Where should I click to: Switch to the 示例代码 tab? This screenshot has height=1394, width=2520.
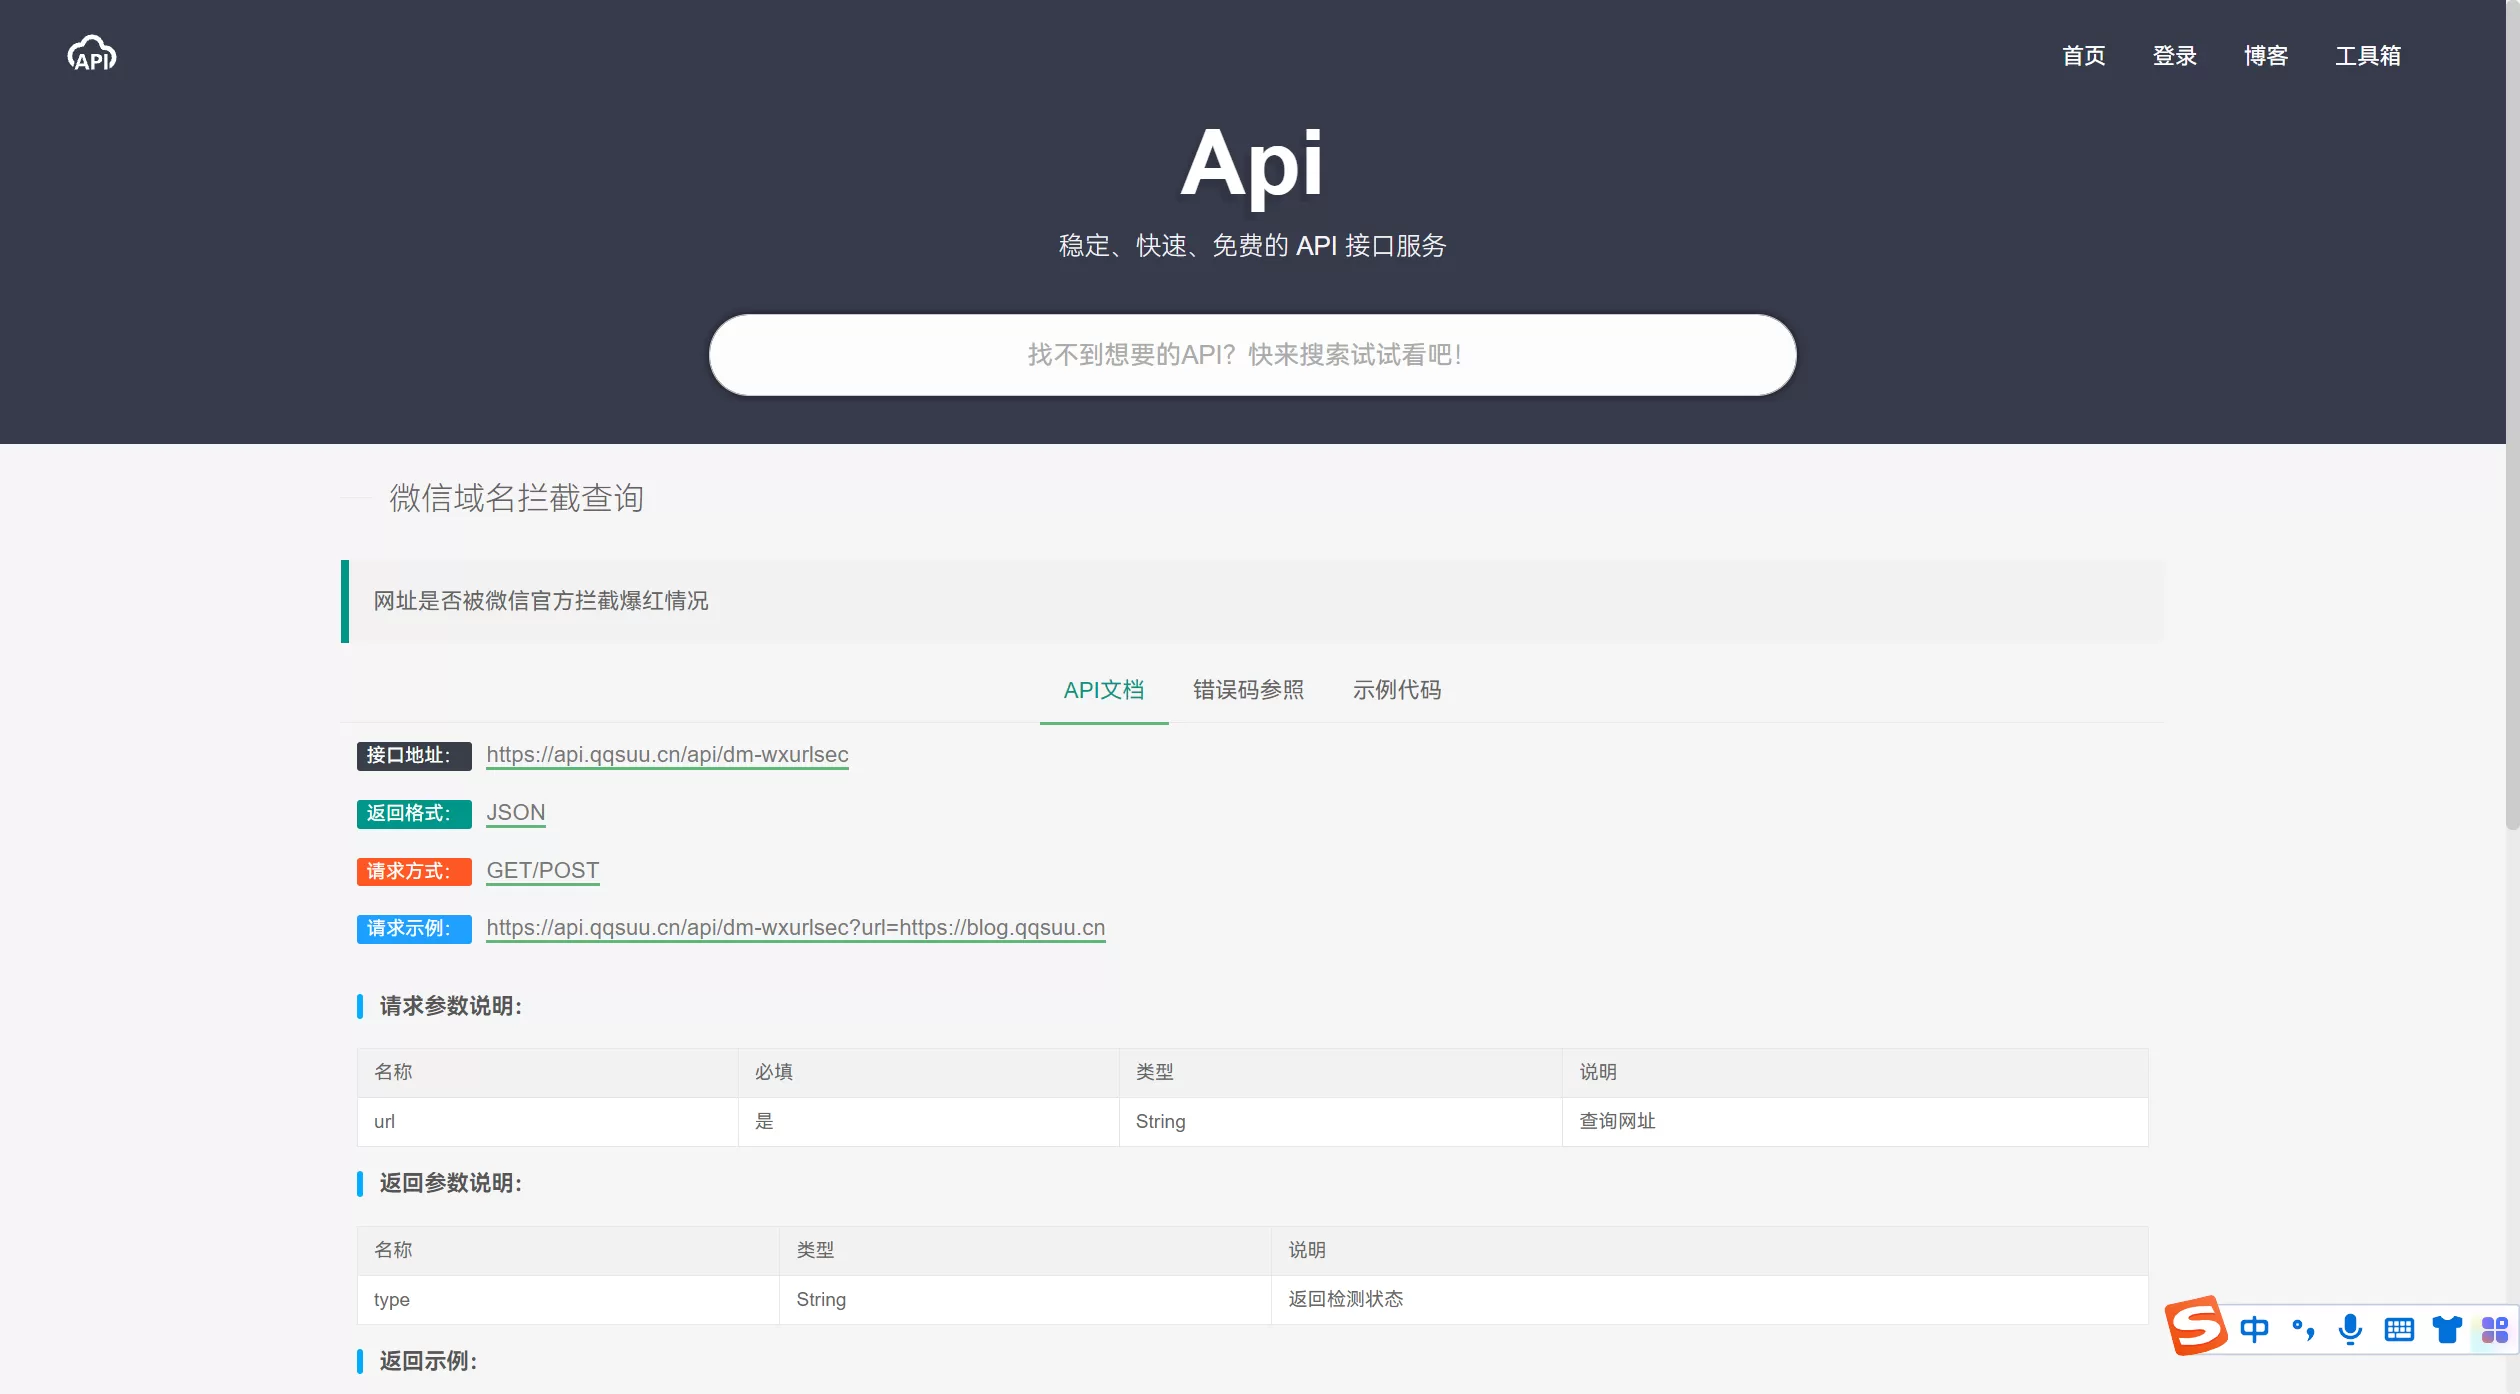(1396, 690)
